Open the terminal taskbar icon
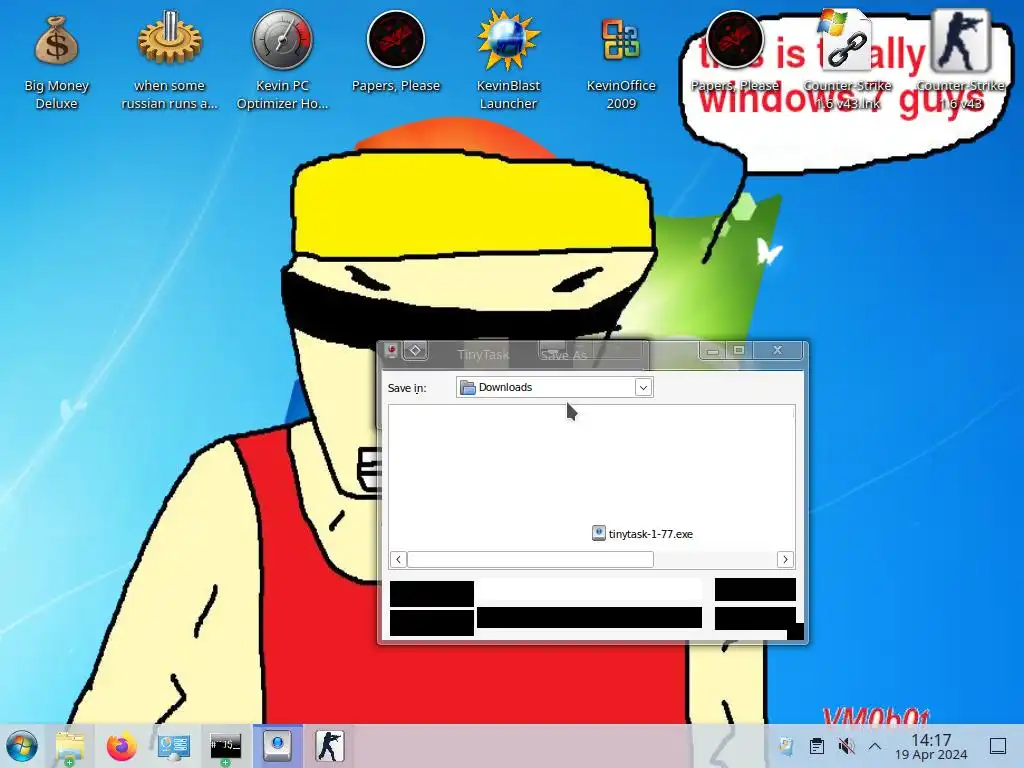The width and height of the screenshot is (1024, 768). pos(225,746)
